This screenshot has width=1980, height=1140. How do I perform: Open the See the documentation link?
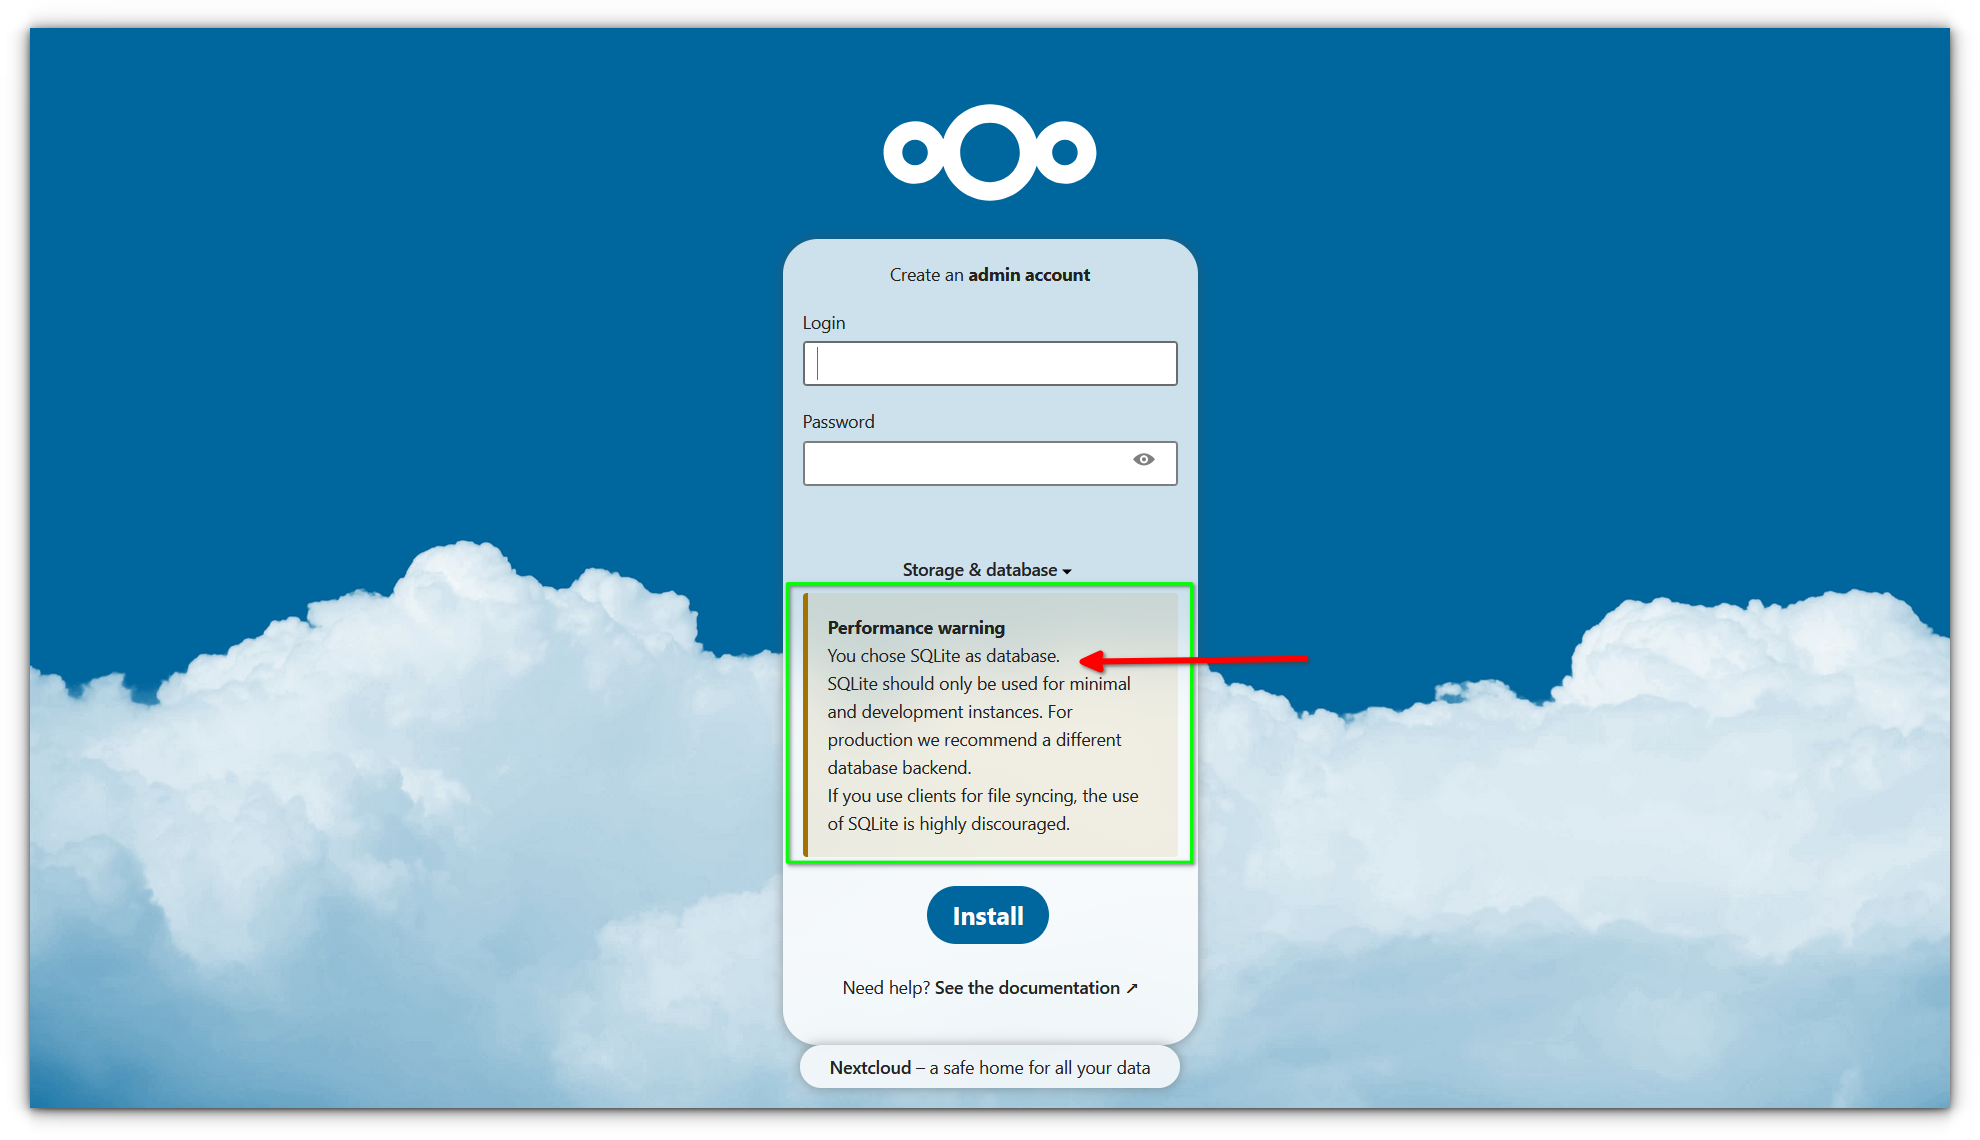1027,988
